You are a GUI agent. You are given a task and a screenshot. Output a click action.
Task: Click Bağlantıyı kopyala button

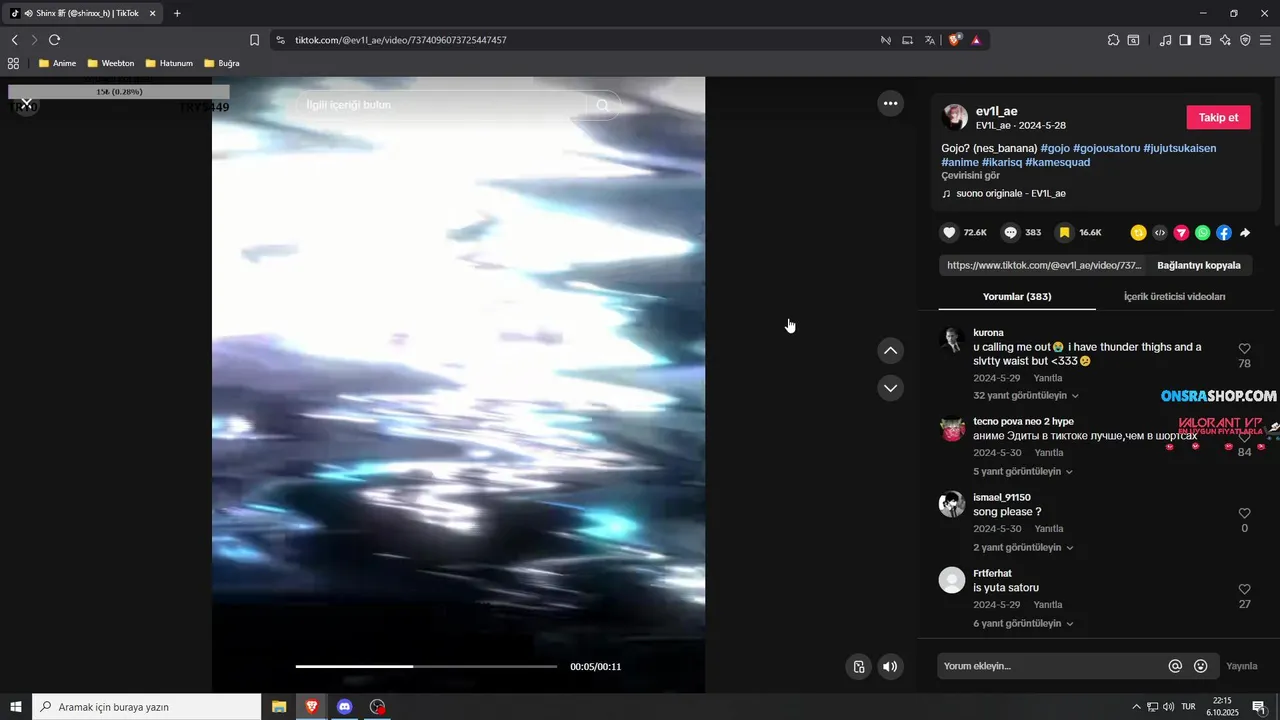click(x=1198, y=265)
